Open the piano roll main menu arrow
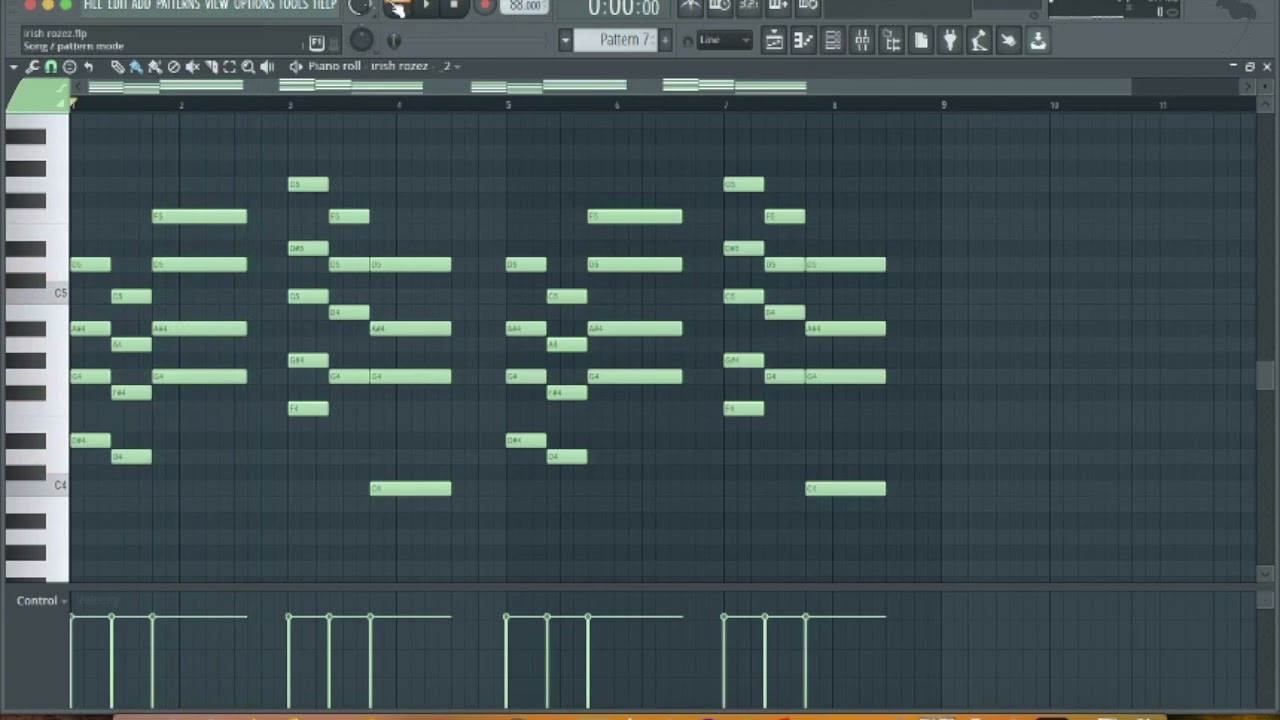 click(14, 67)
